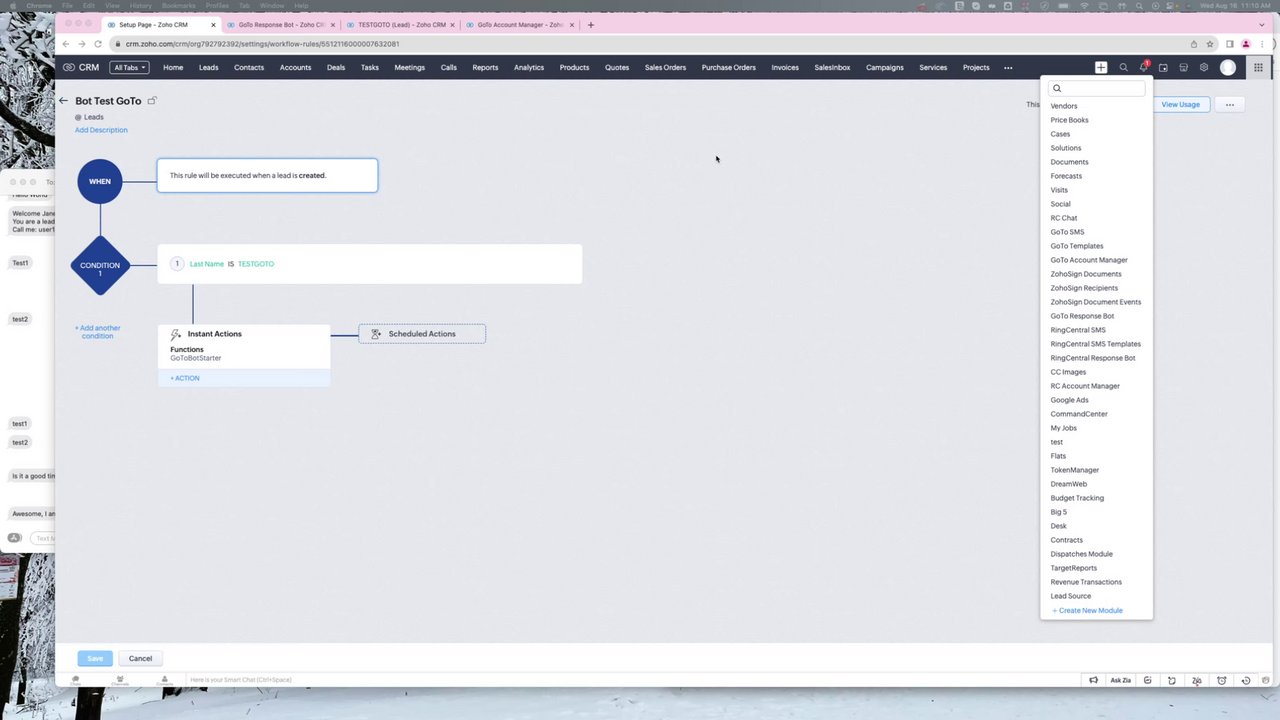Select RingCentral SMS Templates module
The height and width of the screenshot is (720, 1280).
point(1097,344)
